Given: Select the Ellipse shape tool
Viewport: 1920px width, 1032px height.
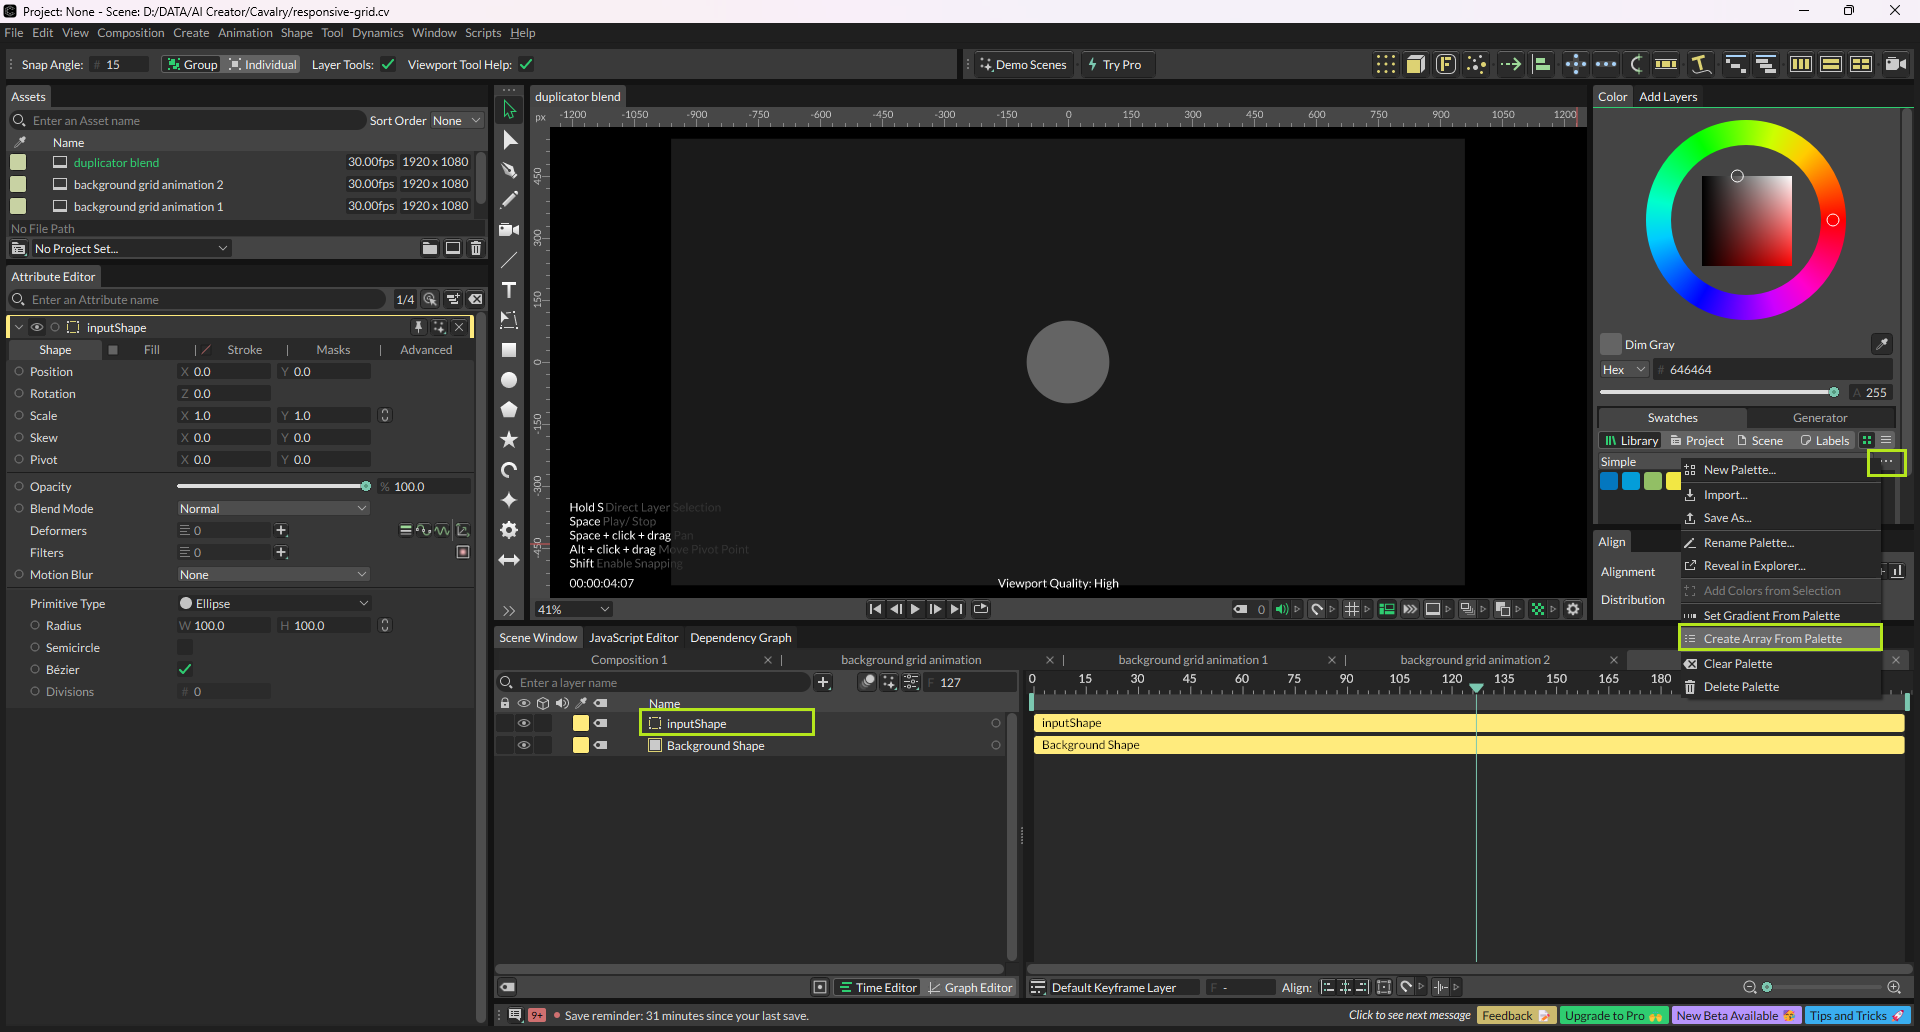Looking at the screenshot, I should tap(509, 380).
